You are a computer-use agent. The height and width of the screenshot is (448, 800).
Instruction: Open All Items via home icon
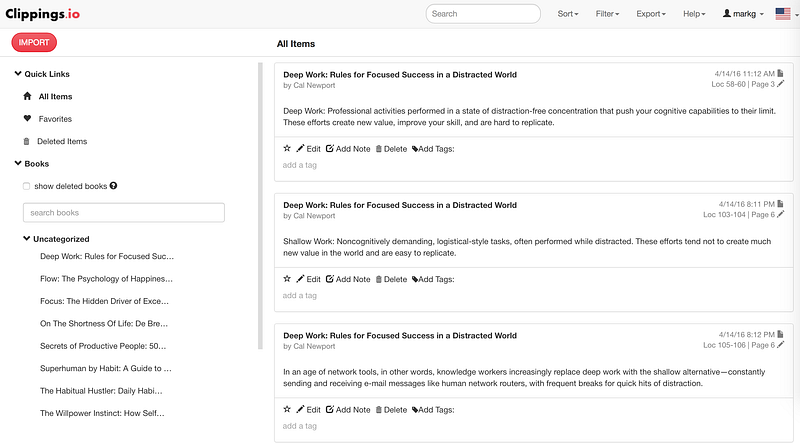click(x=28, y=96)
